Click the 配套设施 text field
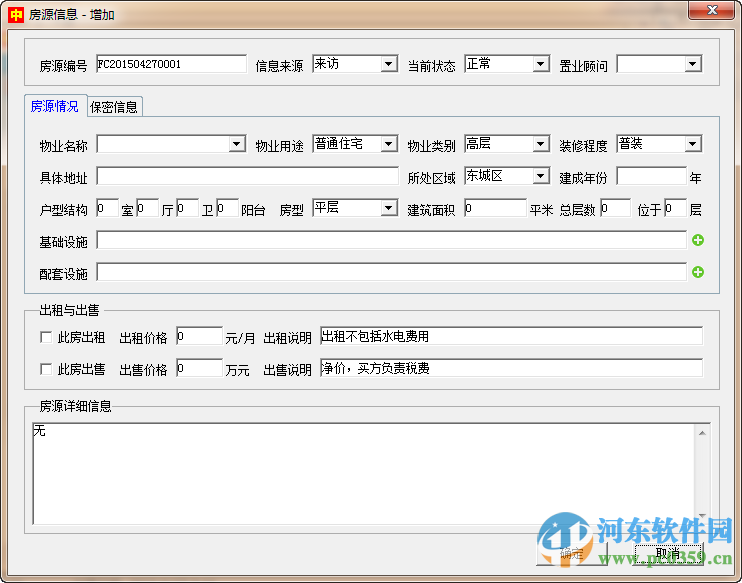Viewport: 742px width, 583px height. tap(391, 272)
